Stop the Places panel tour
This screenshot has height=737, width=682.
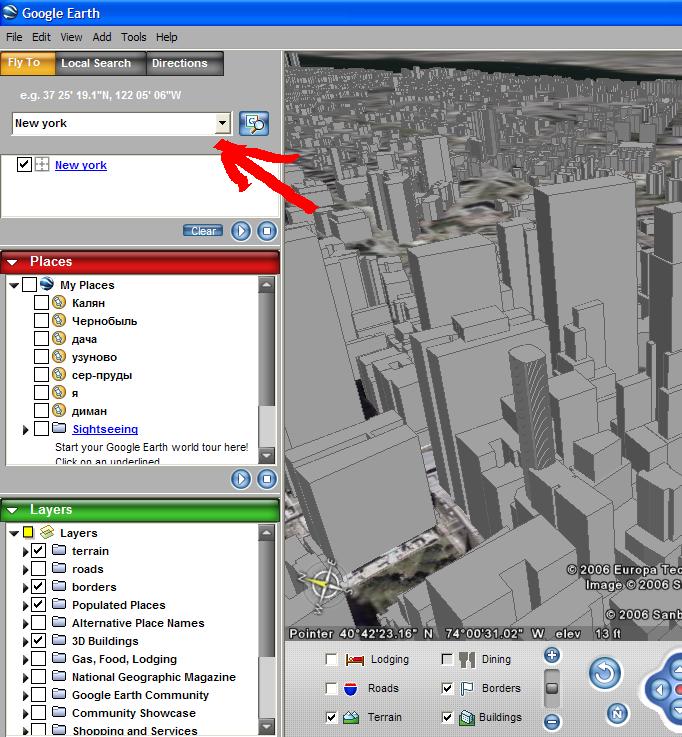pos(267,479)
